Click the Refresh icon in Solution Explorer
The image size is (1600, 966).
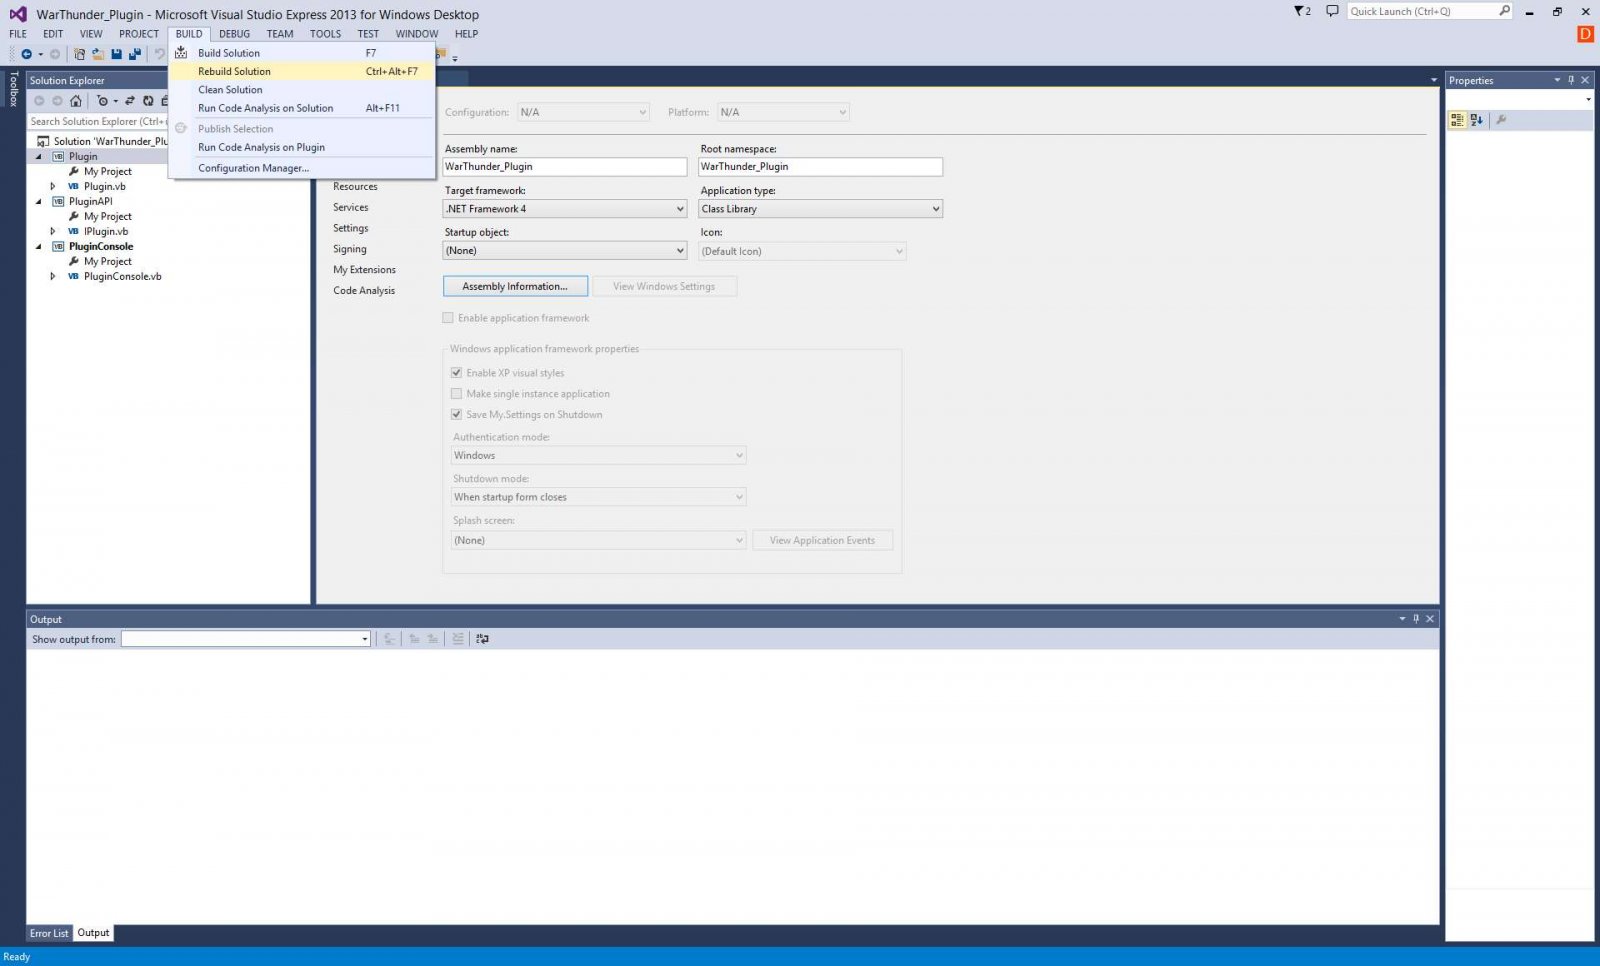click(148, 101)
